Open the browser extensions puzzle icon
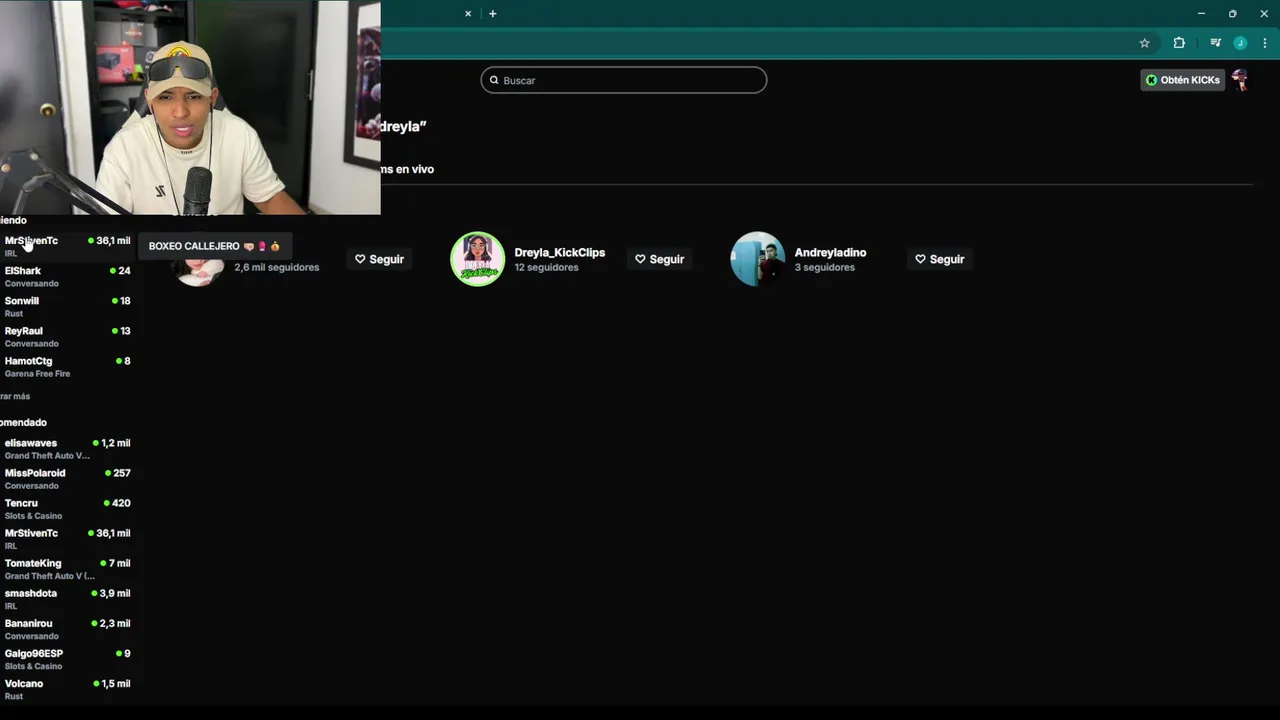The width and height of the screenshot is (1280, 720). pos(1179,43)
